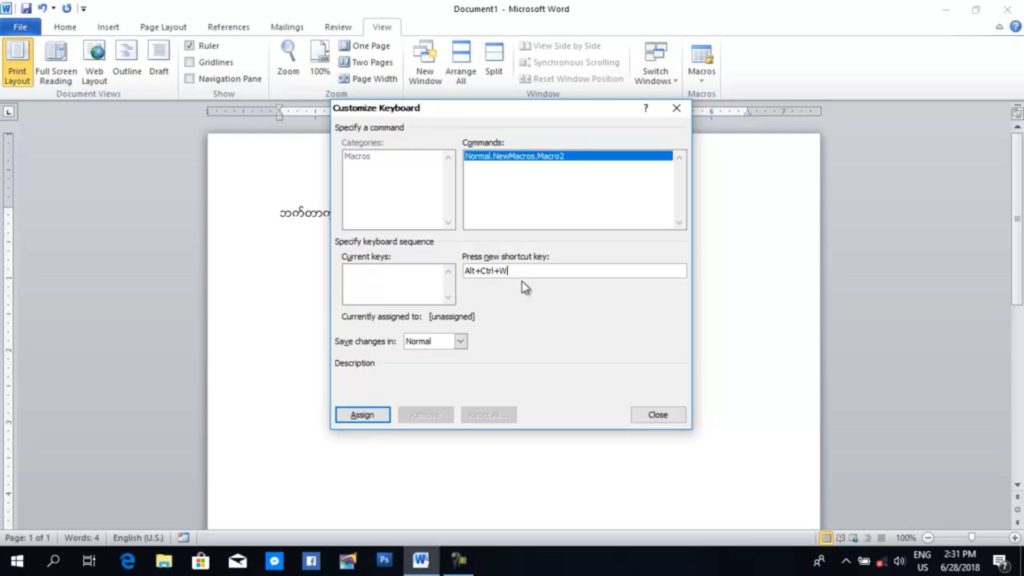Open Windows Start menu

[x=17, y=560]
